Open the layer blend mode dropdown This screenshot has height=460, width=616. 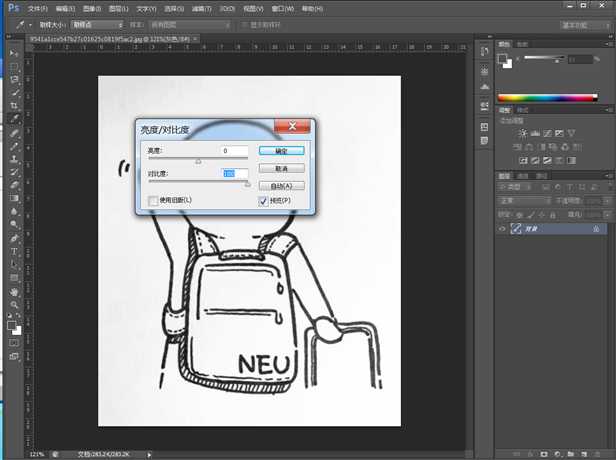(x=526, y=201)
